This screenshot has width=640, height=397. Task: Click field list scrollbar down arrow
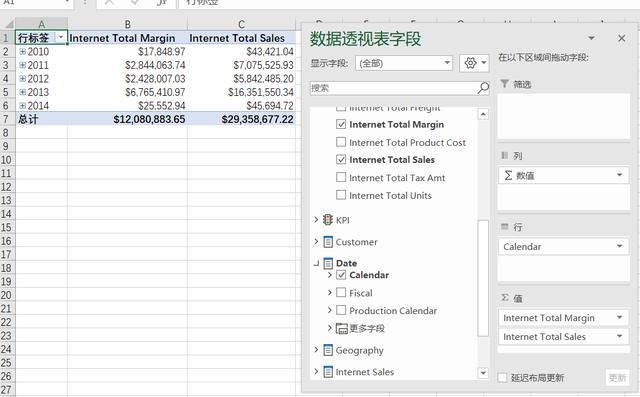pos(483,373)
